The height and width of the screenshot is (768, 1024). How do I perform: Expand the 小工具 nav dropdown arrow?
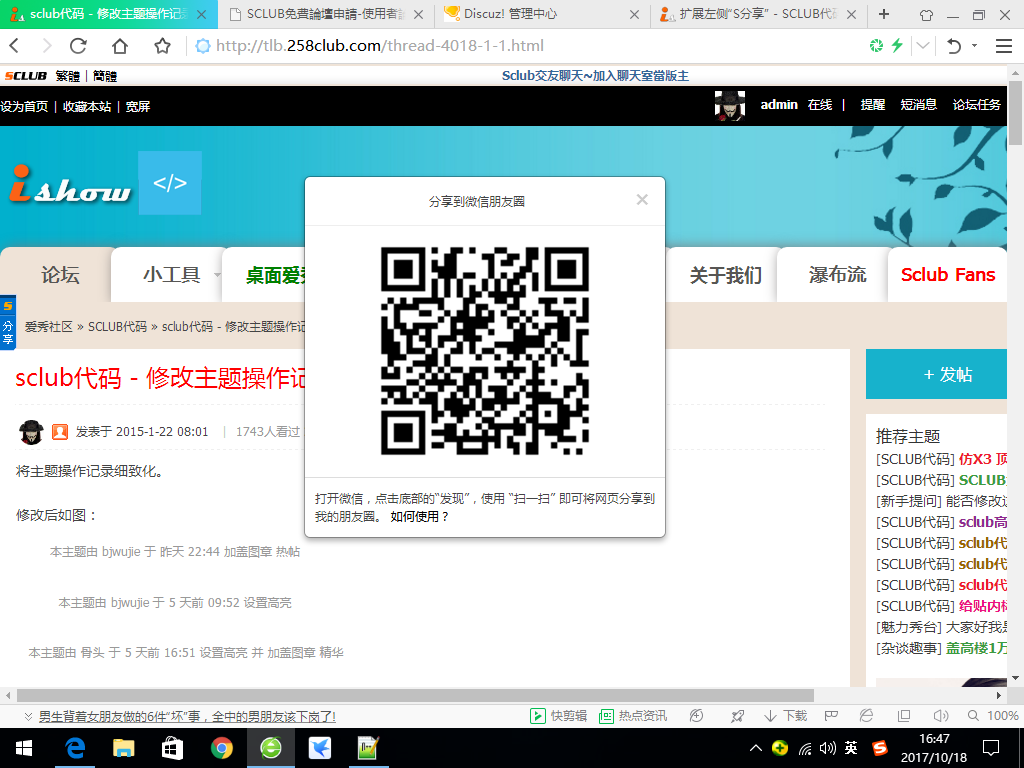coord(217,275)
